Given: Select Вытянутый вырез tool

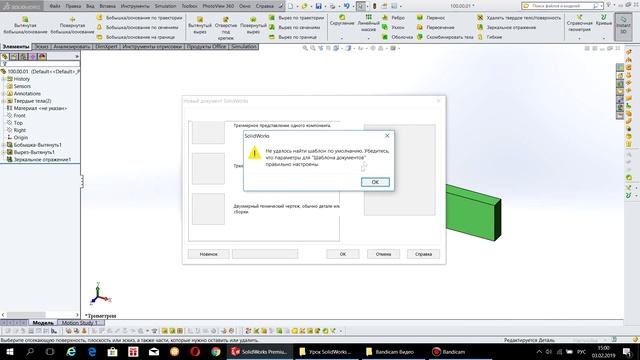Looking at the screenshot, I should (x=200, y=26).
